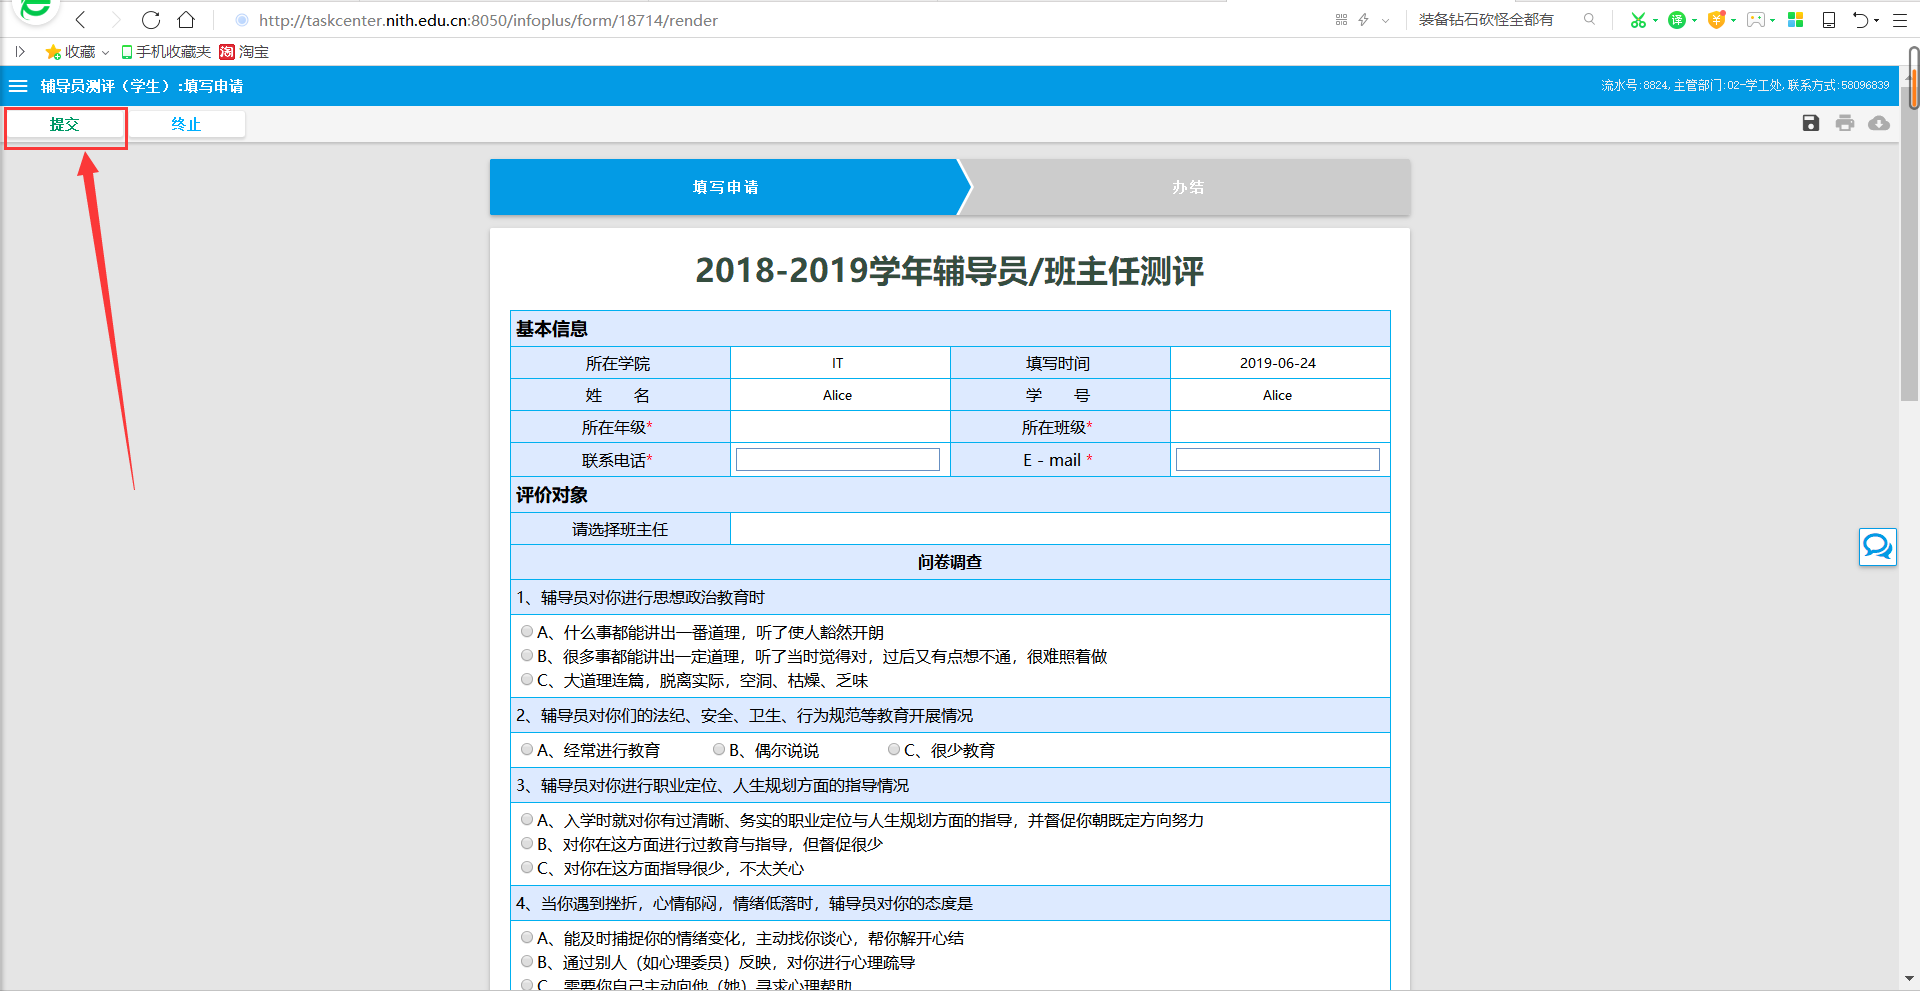Click the 联系电话 input field

click(838, 459)
